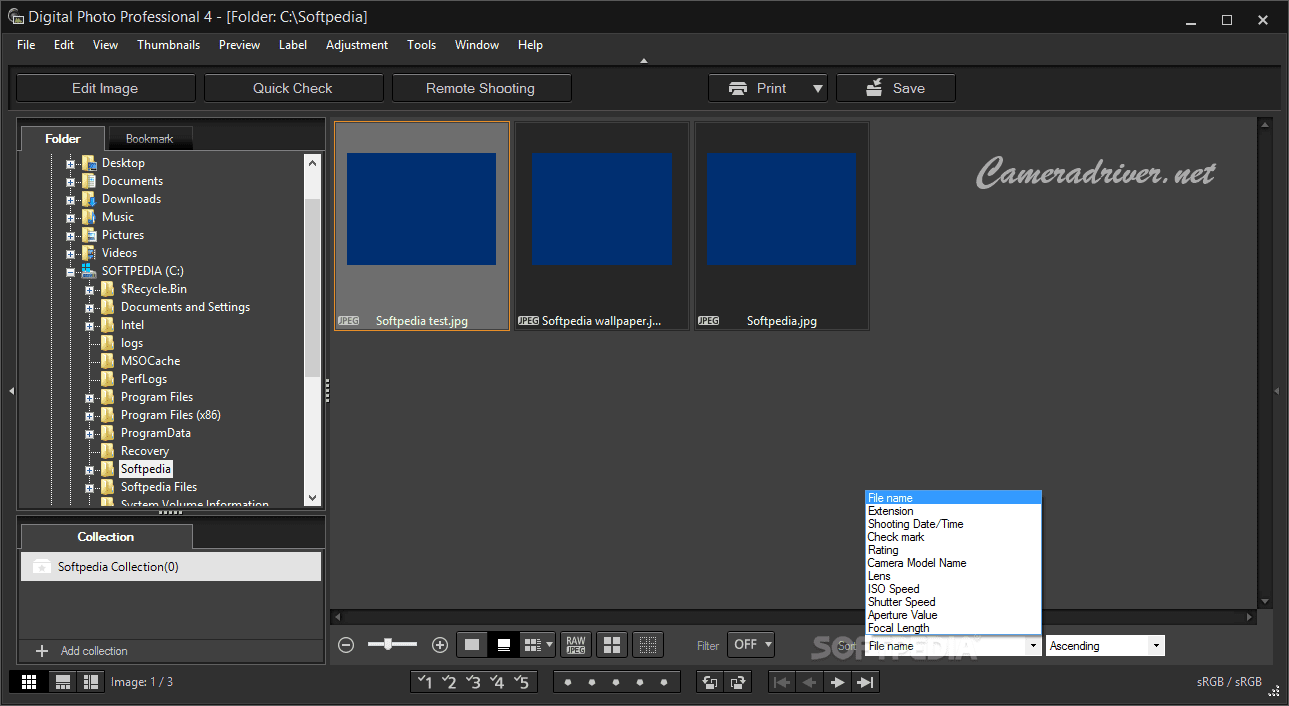Click the thumbnail size slider handle
The height and width of the screenshot is (706, 1289).
tap(386, 645)
